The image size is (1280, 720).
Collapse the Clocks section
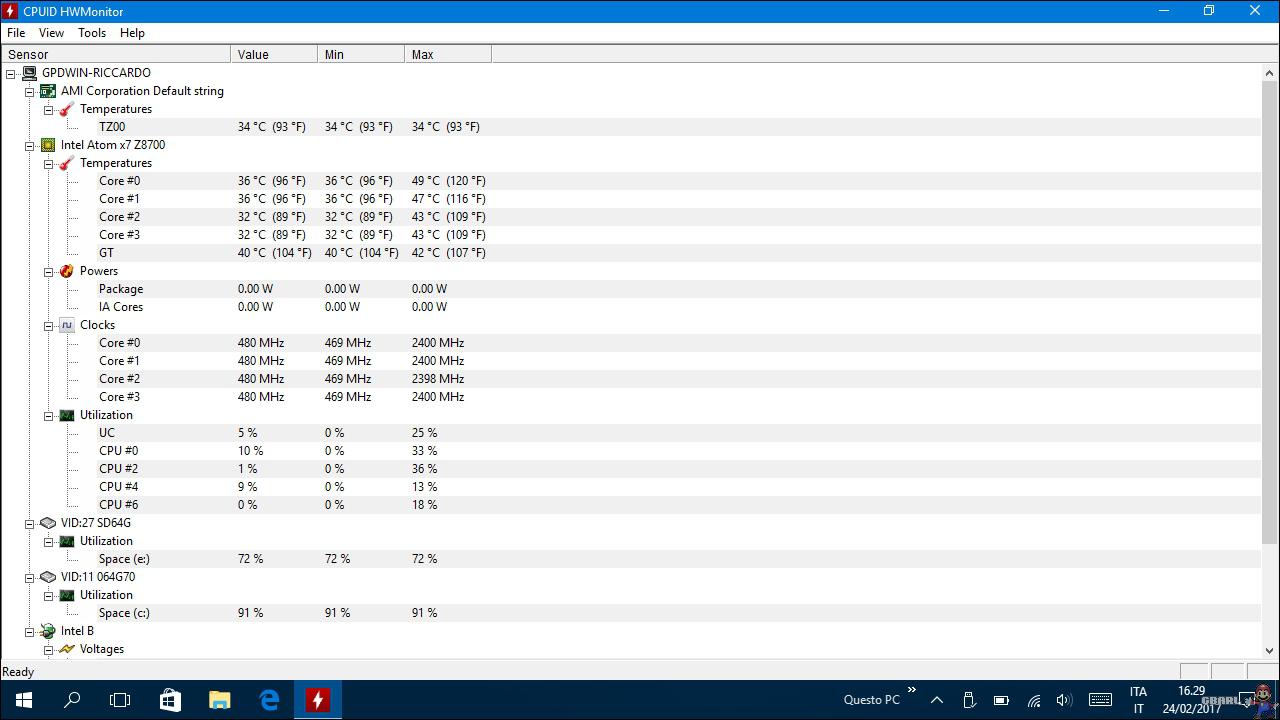tap(48, 325)
